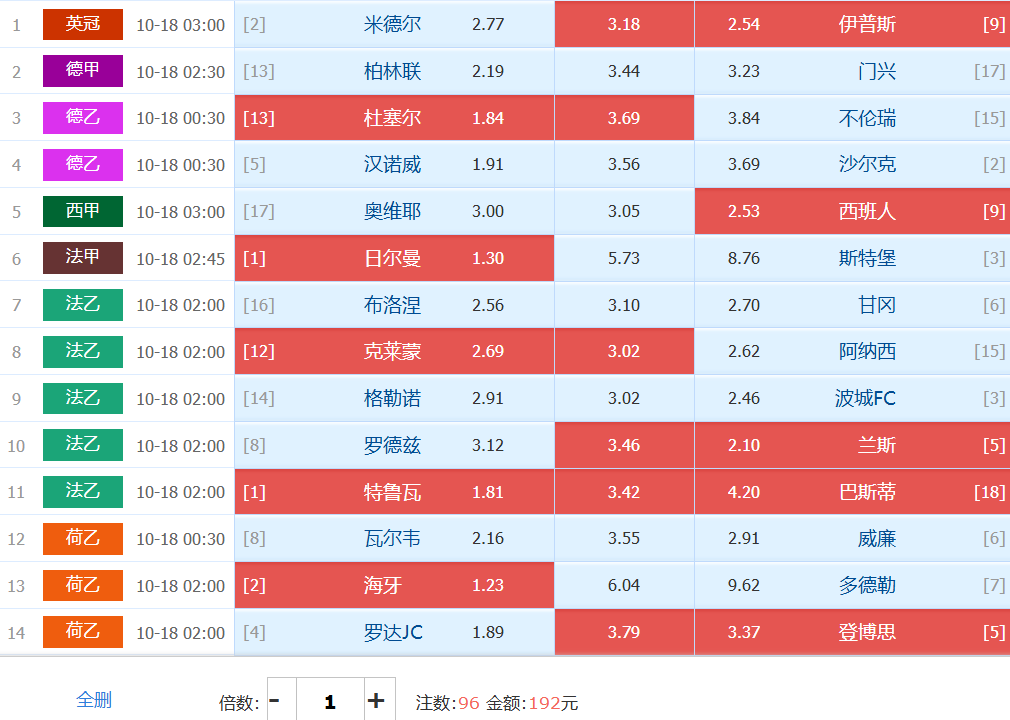Click the 西甲 league tag in row 5
The width and height of the screenshot is (1010, 720).
82,211
